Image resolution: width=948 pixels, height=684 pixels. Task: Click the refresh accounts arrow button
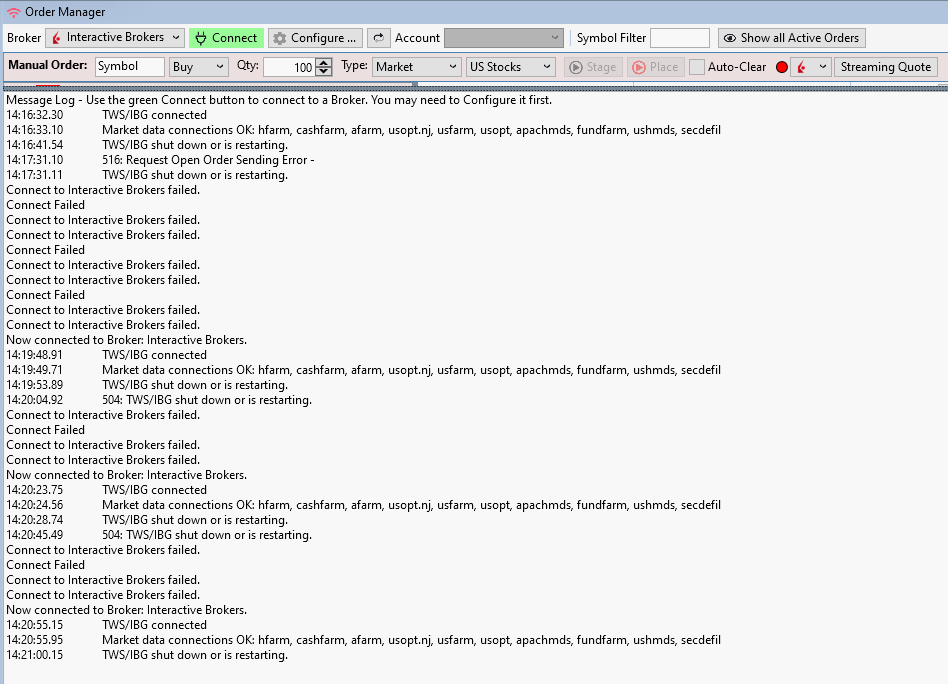378,38
